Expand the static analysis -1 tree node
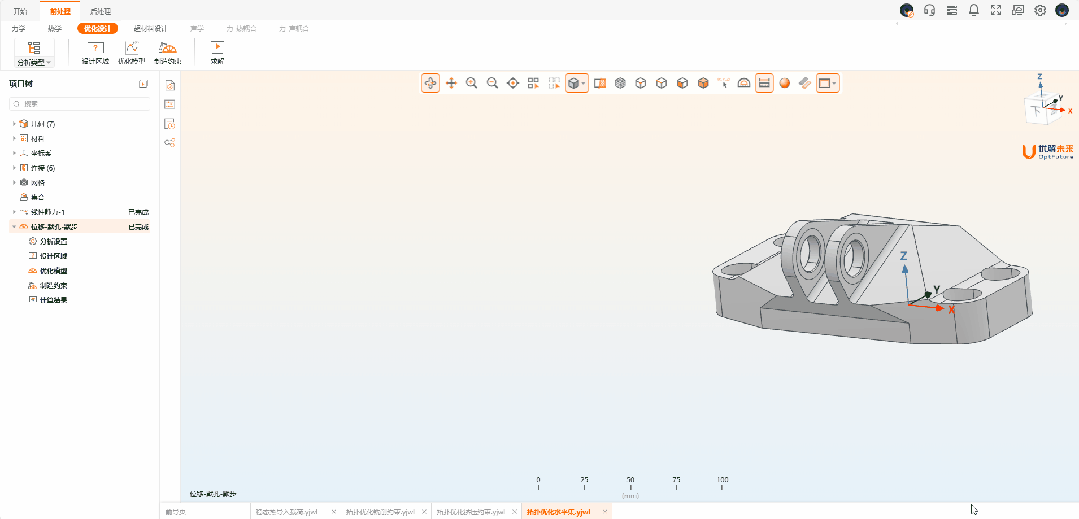 pyautogui.click(x=14, y=212)
